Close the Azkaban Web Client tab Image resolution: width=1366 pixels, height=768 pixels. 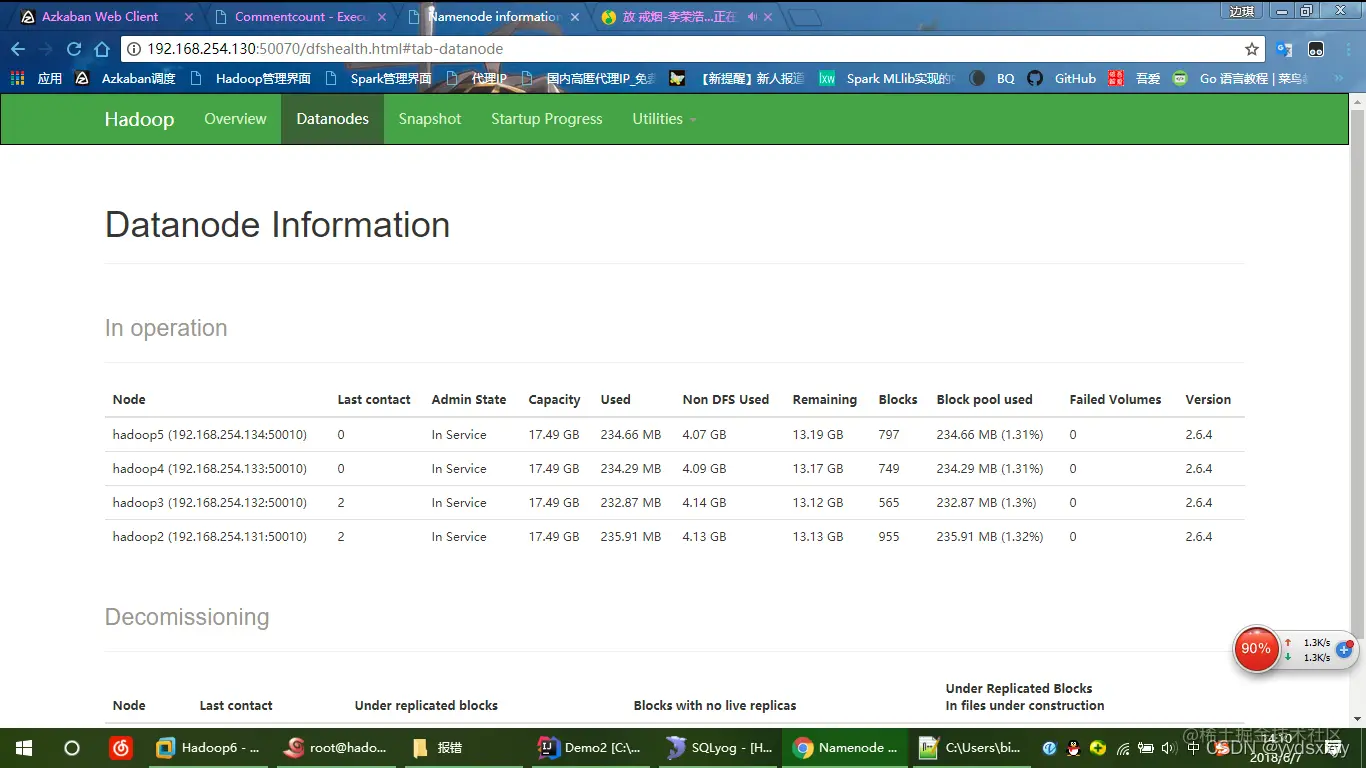(x=189, y=17)
